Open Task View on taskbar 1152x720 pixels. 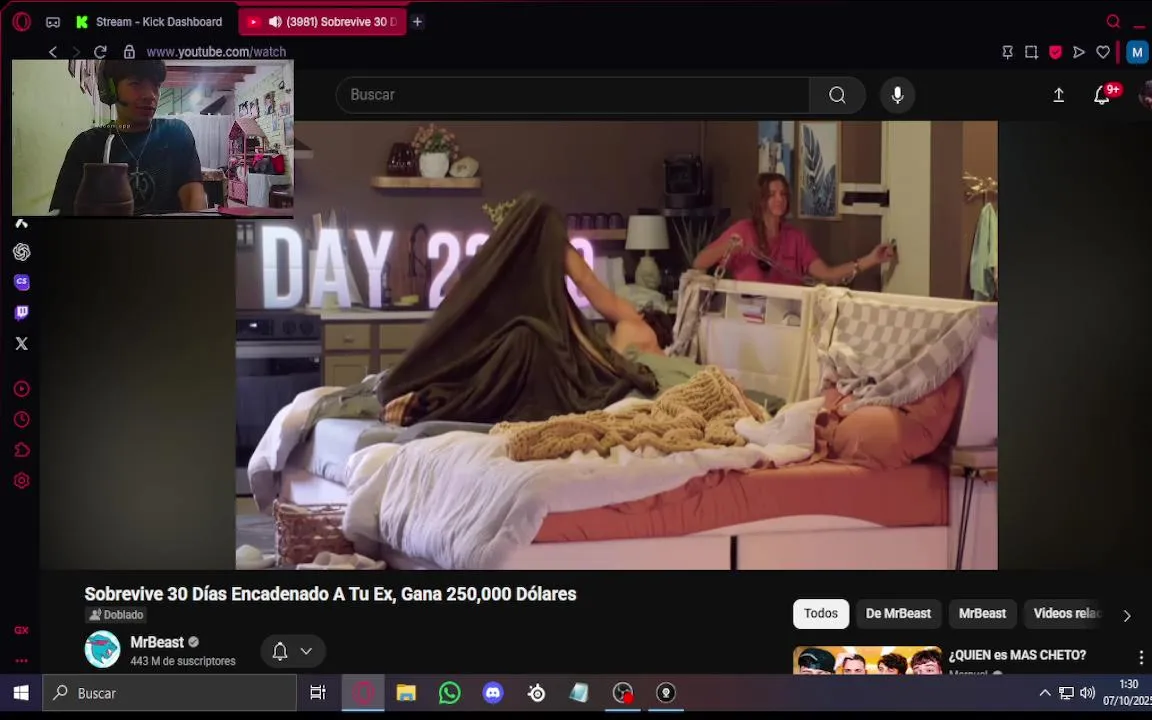tap(318, 693)
